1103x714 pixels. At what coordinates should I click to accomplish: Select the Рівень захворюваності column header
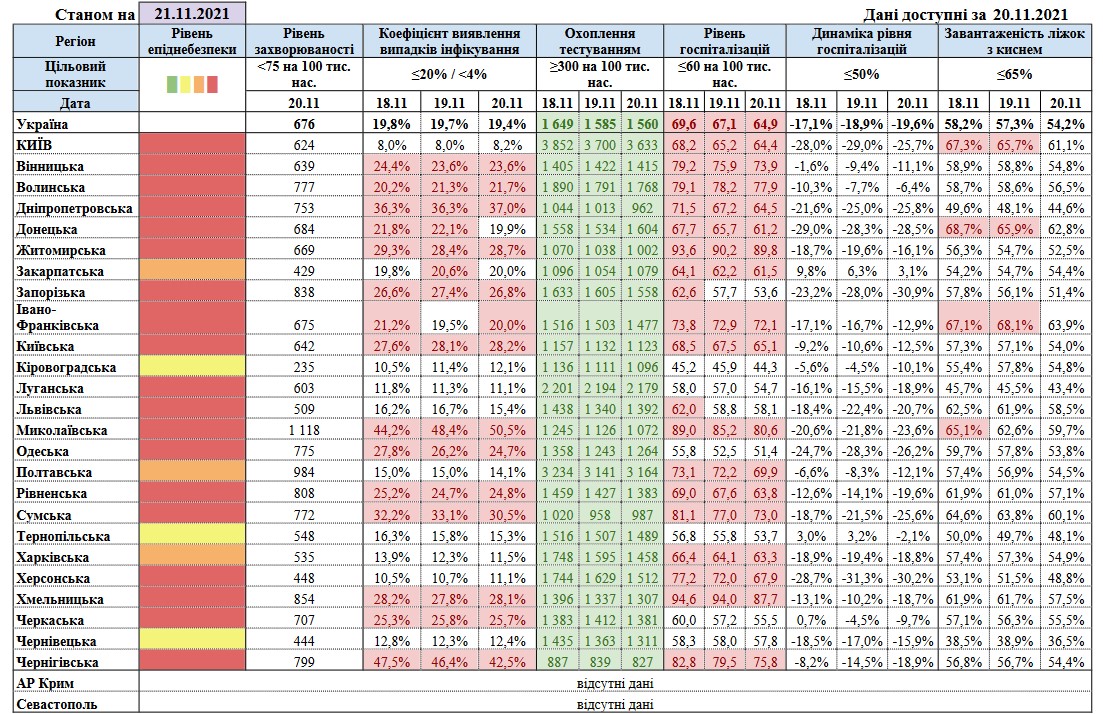click(304, 41)
